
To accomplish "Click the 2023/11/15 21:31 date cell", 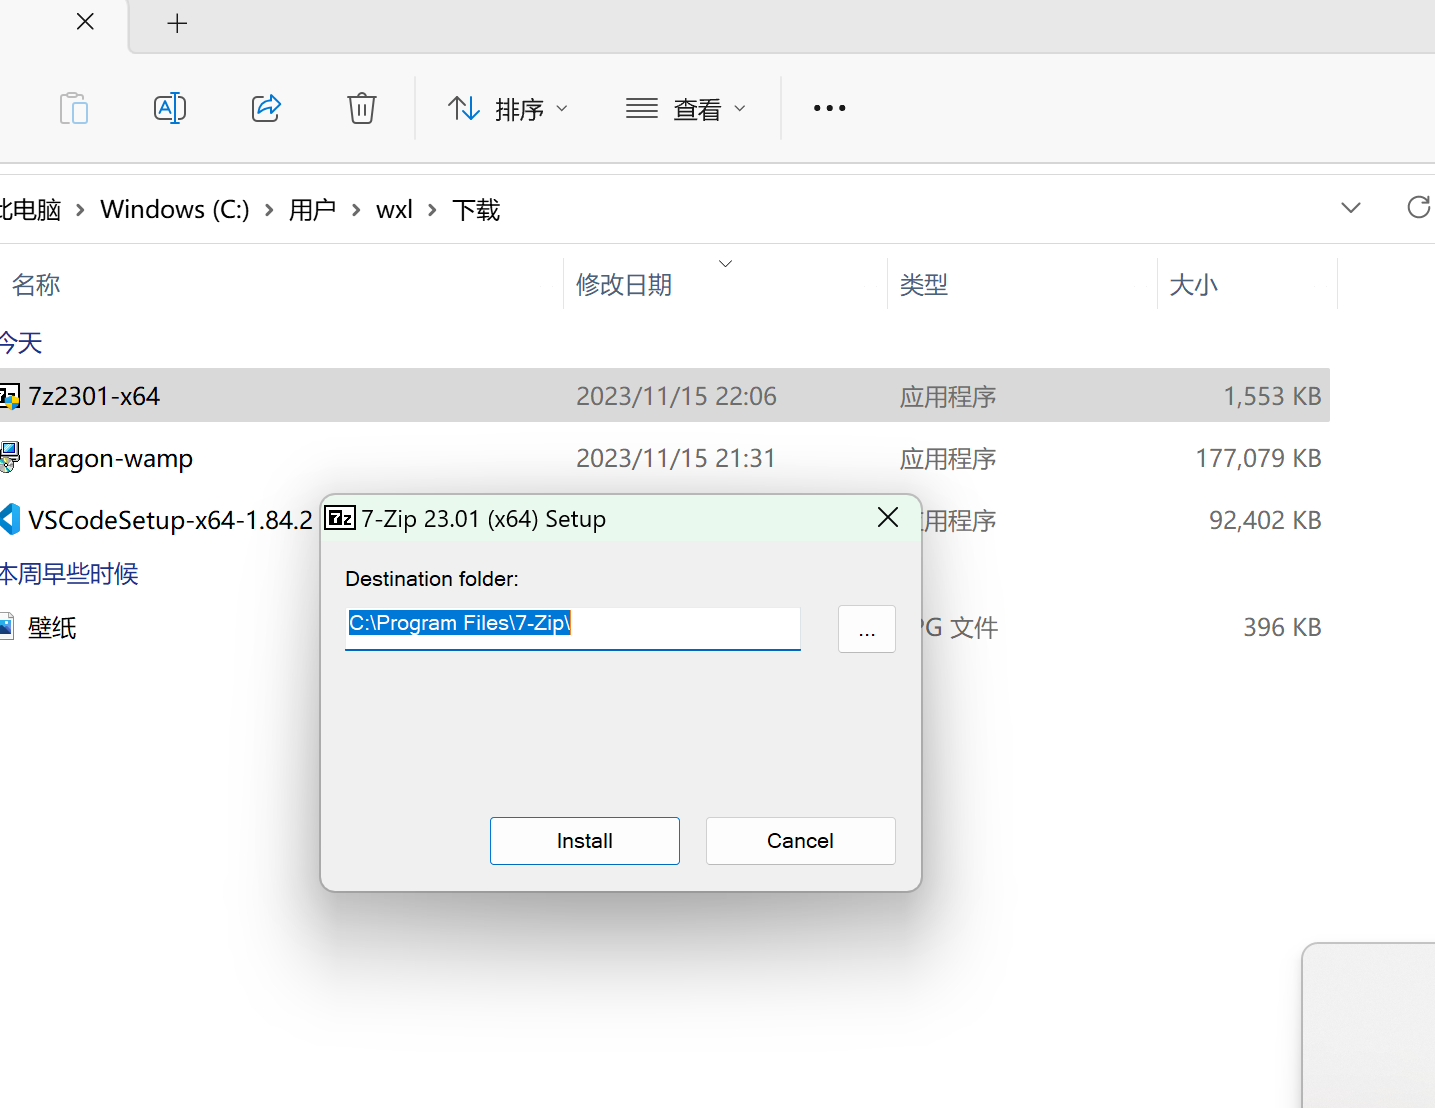I will coord(676,458).
